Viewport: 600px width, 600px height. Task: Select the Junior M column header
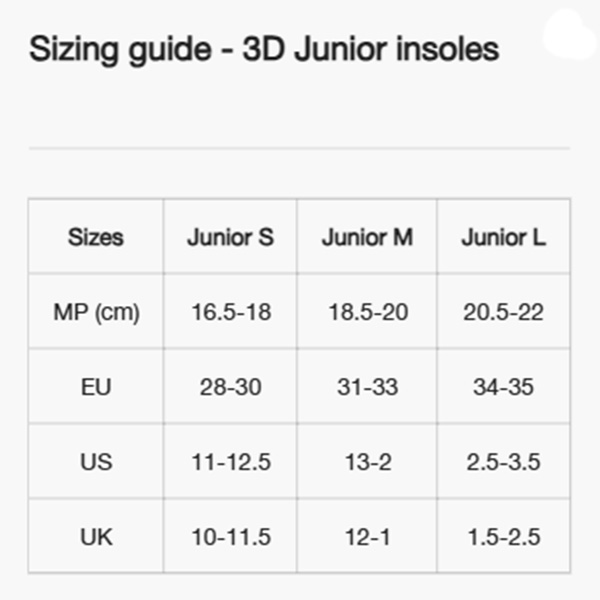(x=367, y=238)
